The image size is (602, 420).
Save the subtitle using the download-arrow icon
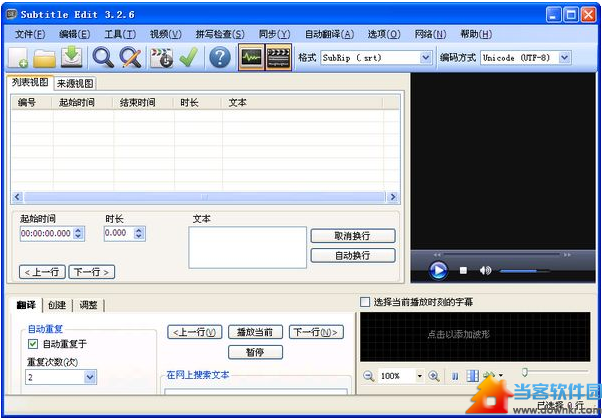tap(71, 58)
